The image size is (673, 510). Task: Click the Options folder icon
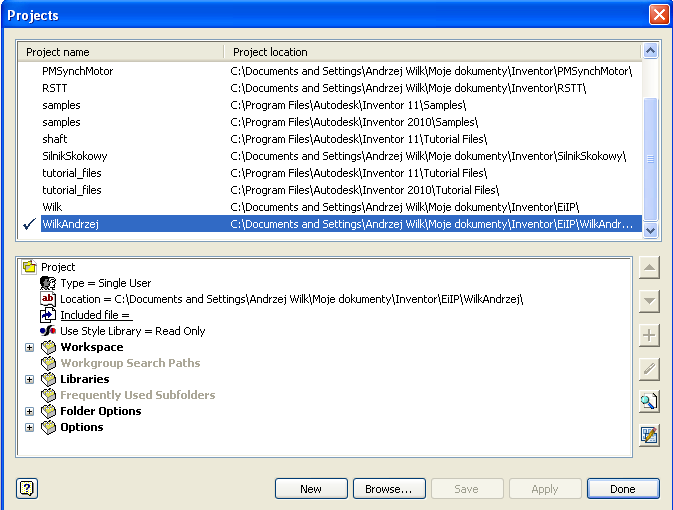(49, 427)
